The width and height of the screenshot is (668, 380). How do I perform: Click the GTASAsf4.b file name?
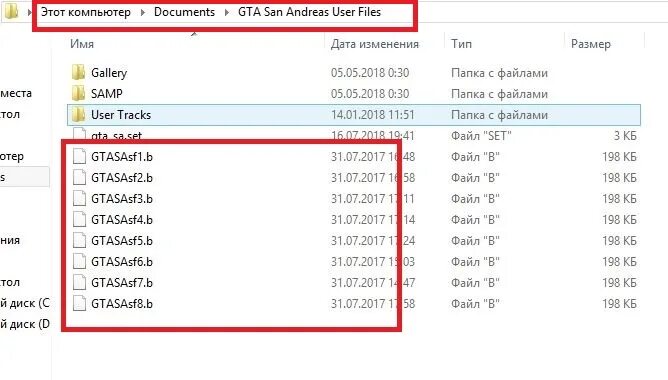[x=122, y=220]
